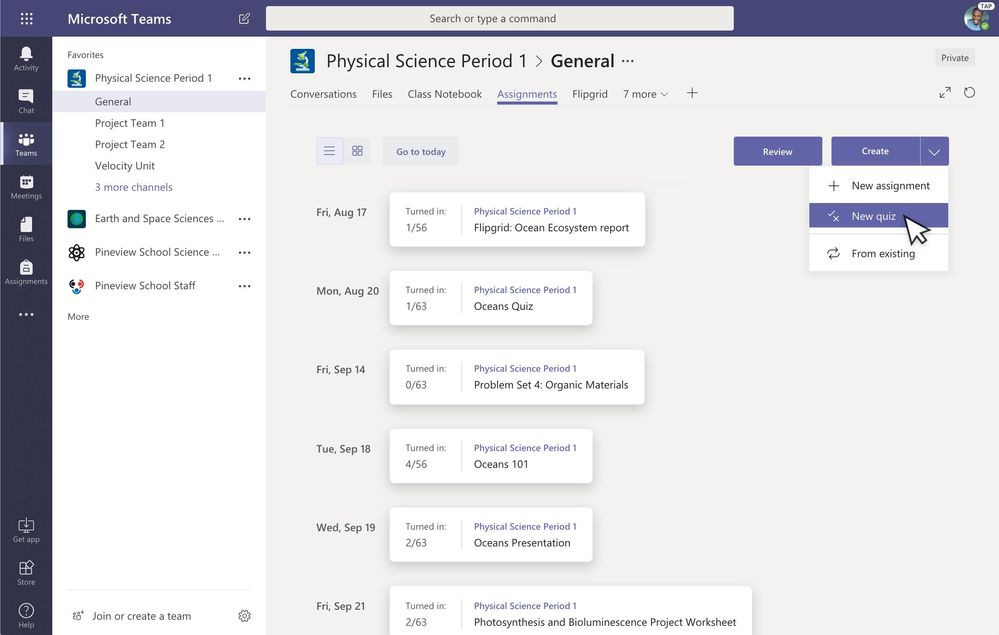999x635 pixels.
Task: Open the Class Notebook tab
Action: 444,94
